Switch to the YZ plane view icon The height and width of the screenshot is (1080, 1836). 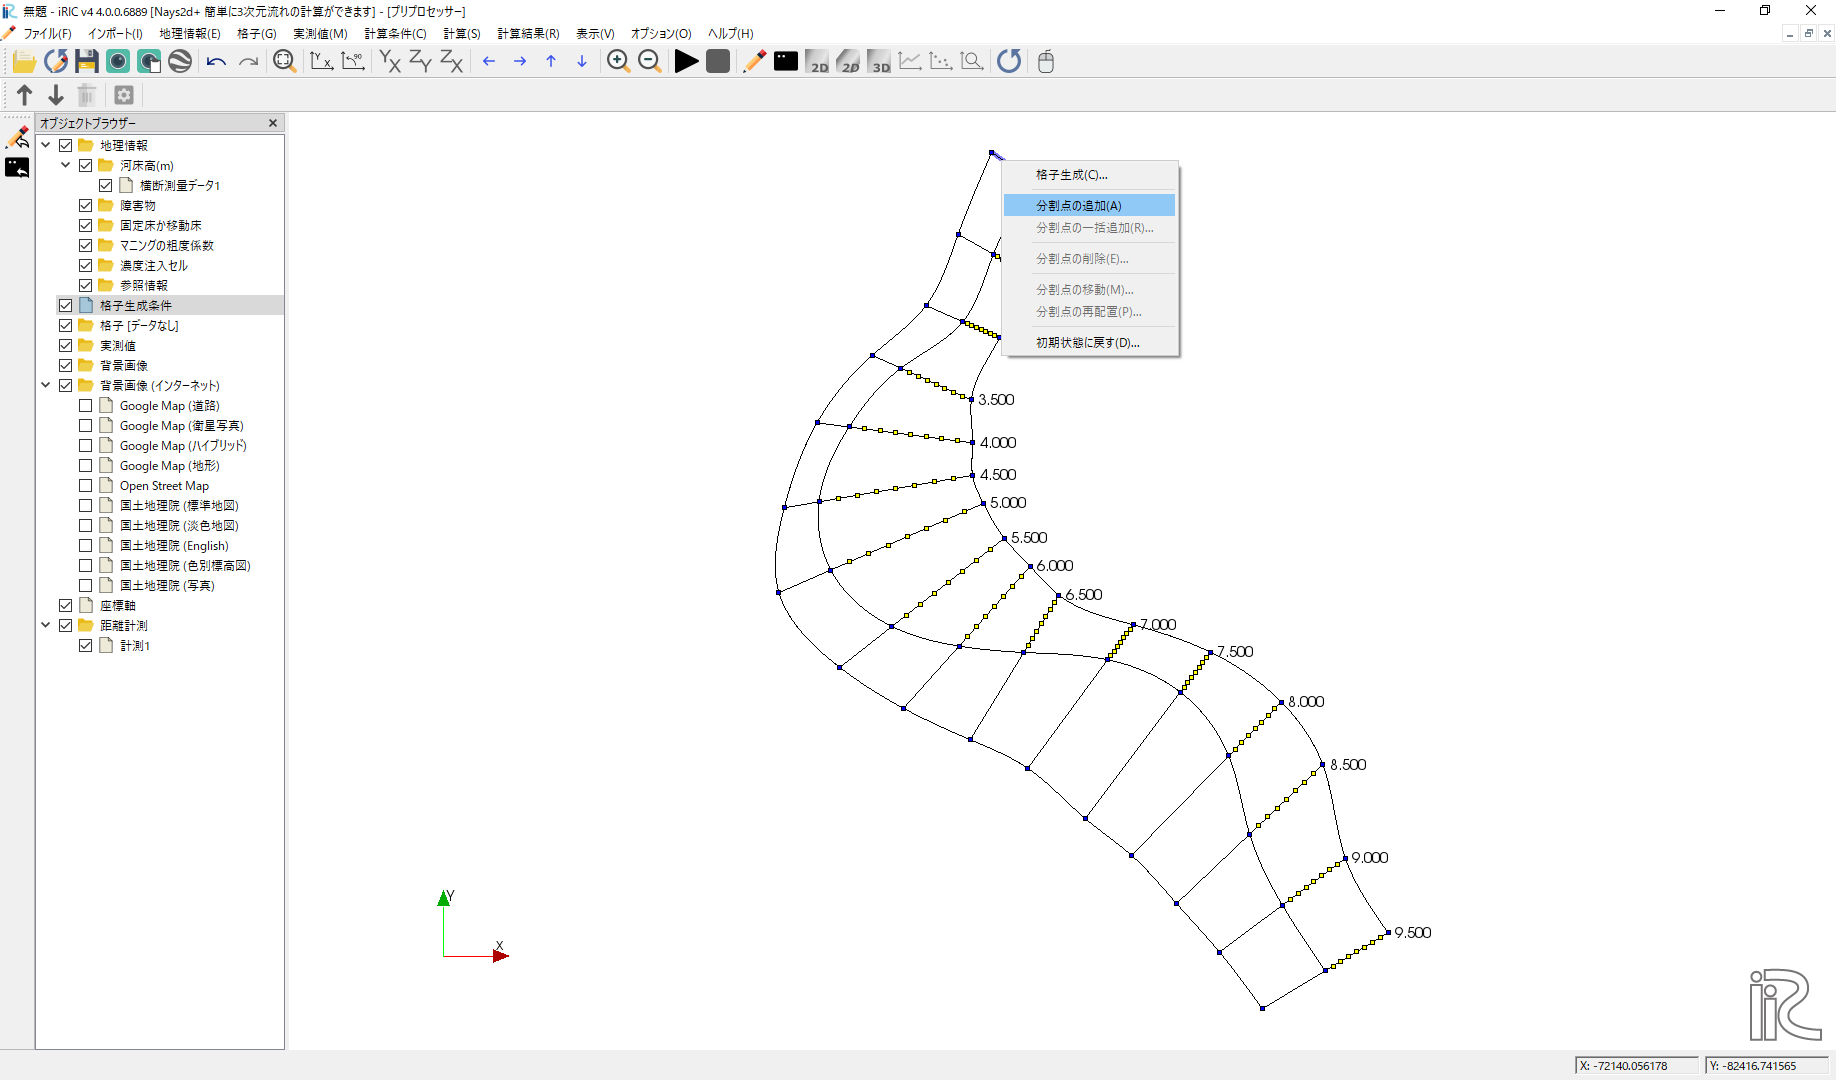pos(421,62)
